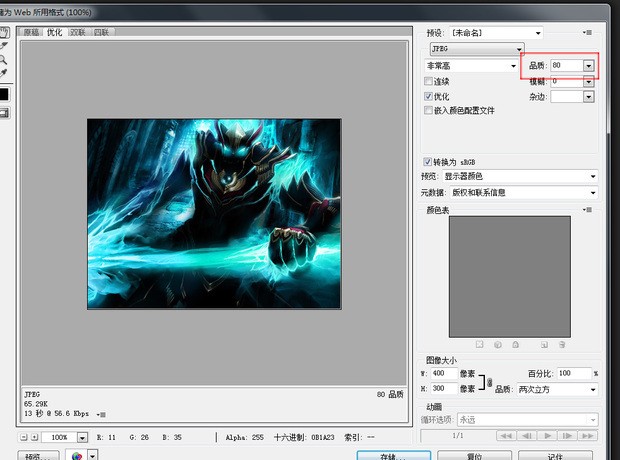Select the Hand tool
The image size is (620, 460).
point(4,31)
